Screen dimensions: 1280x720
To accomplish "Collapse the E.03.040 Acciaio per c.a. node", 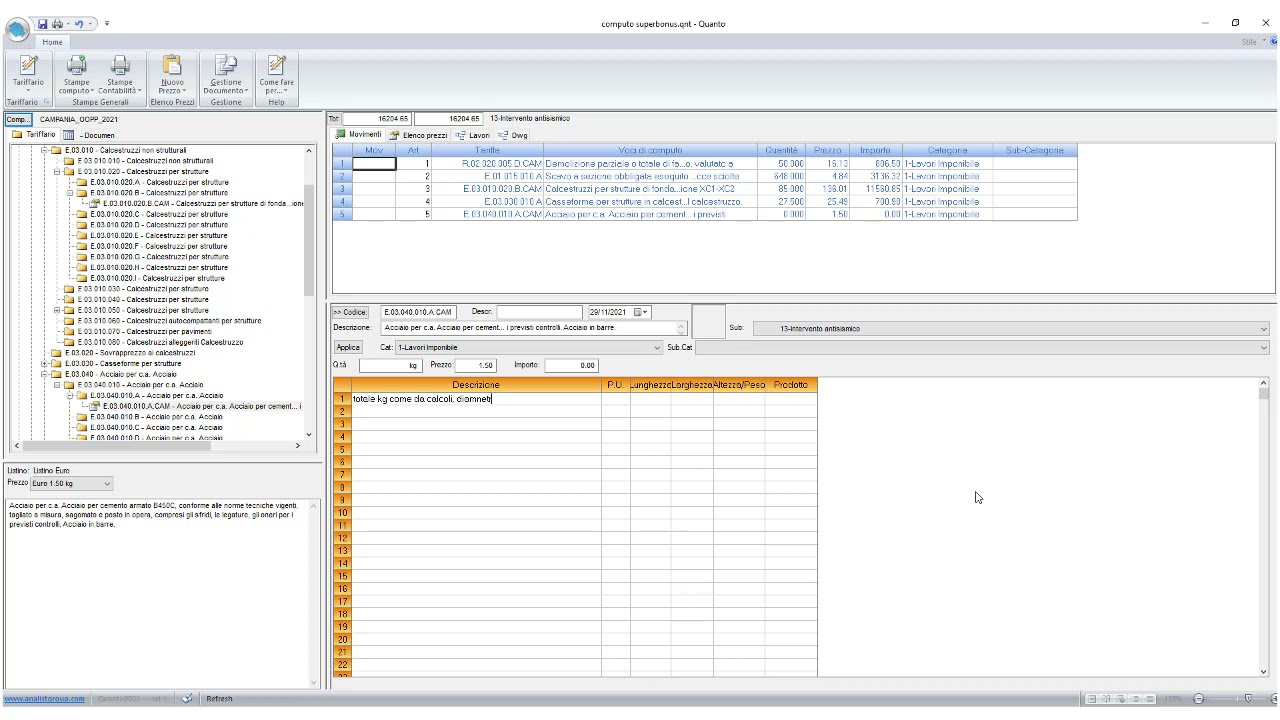I will 45,374.
